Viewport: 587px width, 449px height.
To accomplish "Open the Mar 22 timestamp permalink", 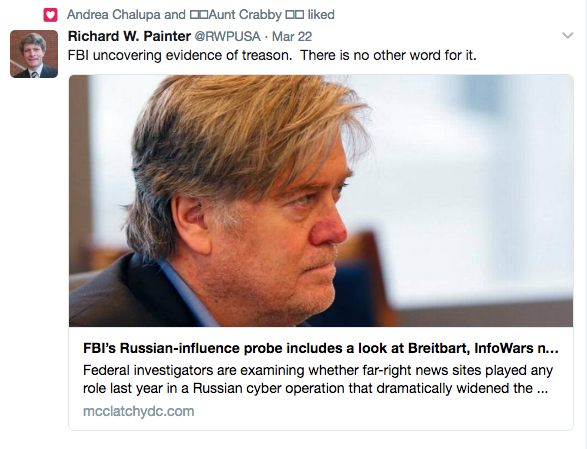I will point(292,36).
